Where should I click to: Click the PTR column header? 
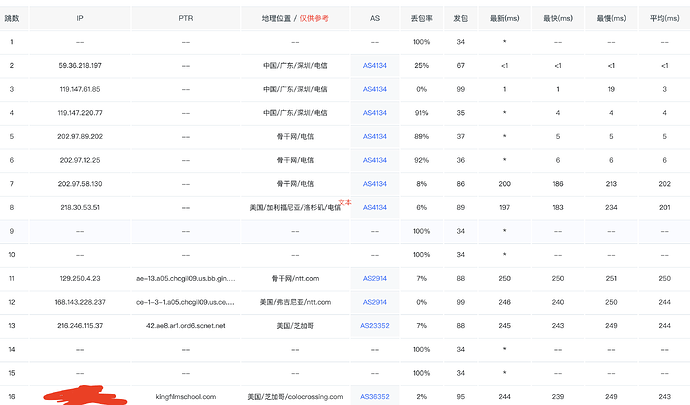186,18
